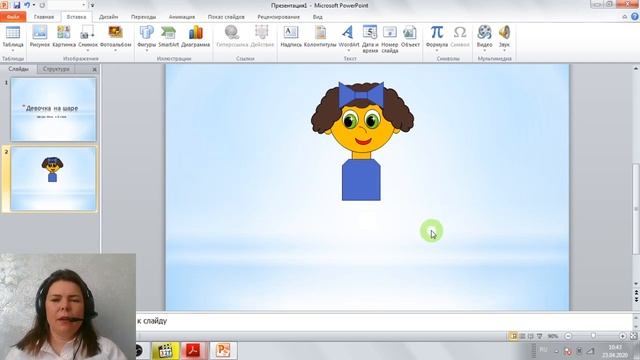
Task: Open the undo history dropdown arrow
Action: coord(34,5)
